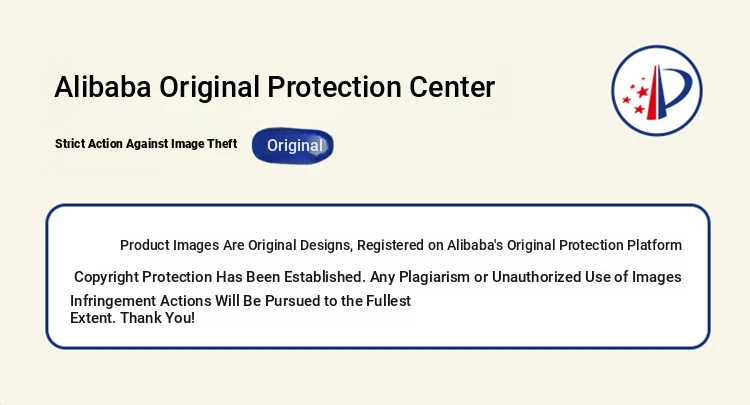750x405 pixels.
Task: Select the word Alibaba in the heading
Action: [103, 87]
